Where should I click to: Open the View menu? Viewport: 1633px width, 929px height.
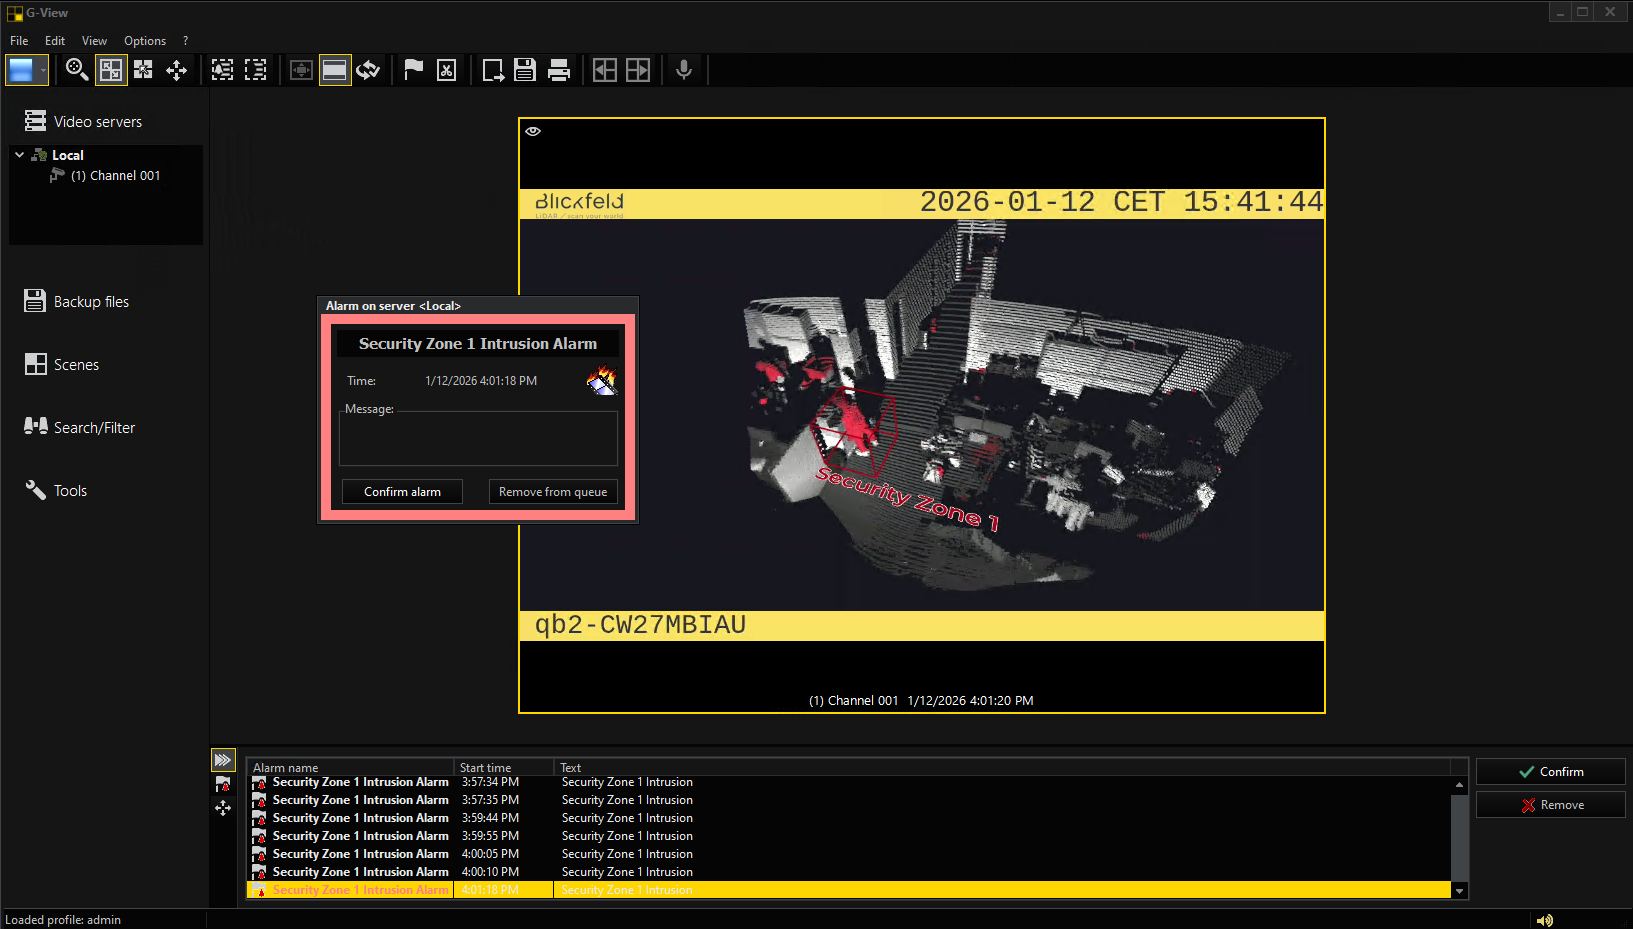coord(94,41)
